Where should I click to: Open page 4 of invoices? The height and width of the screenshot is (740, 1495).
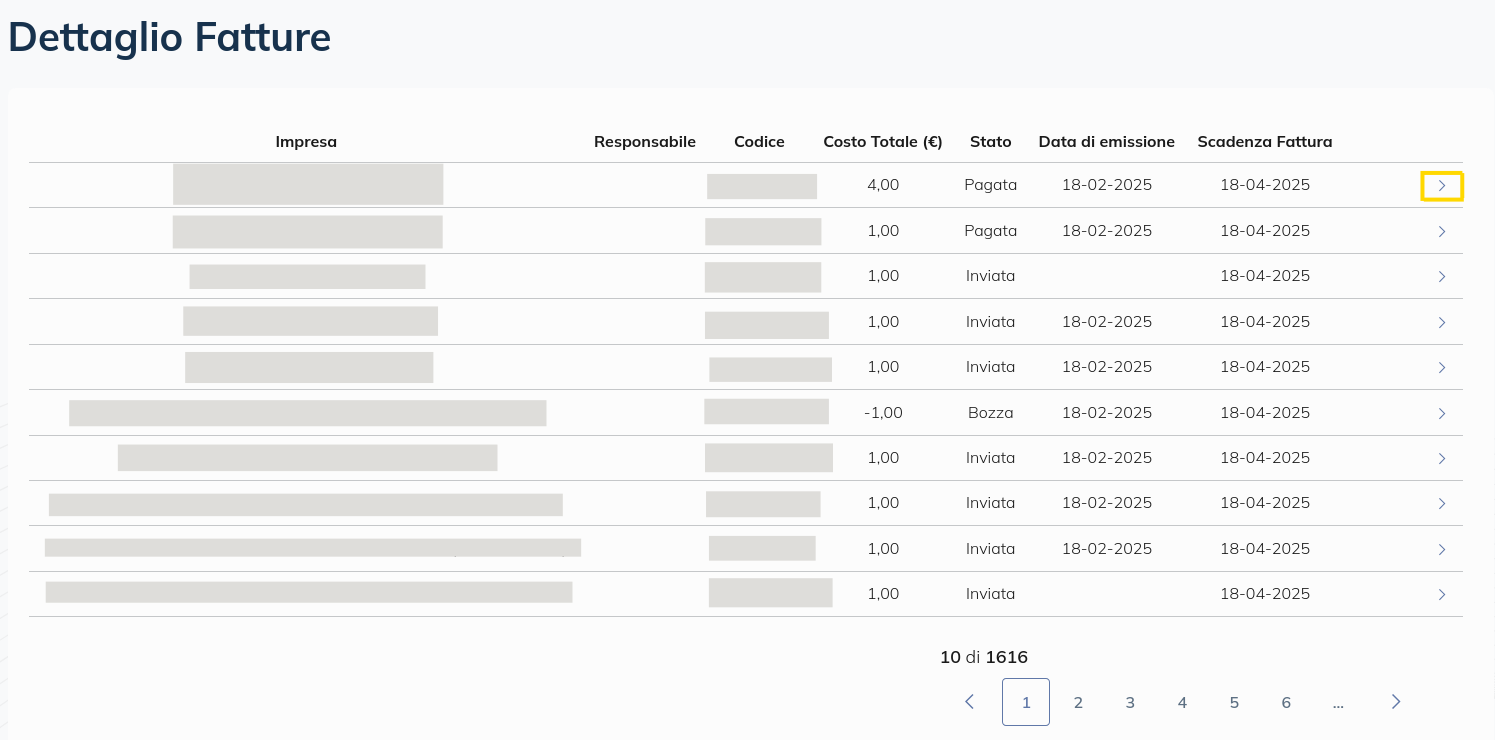point(1182,702)
